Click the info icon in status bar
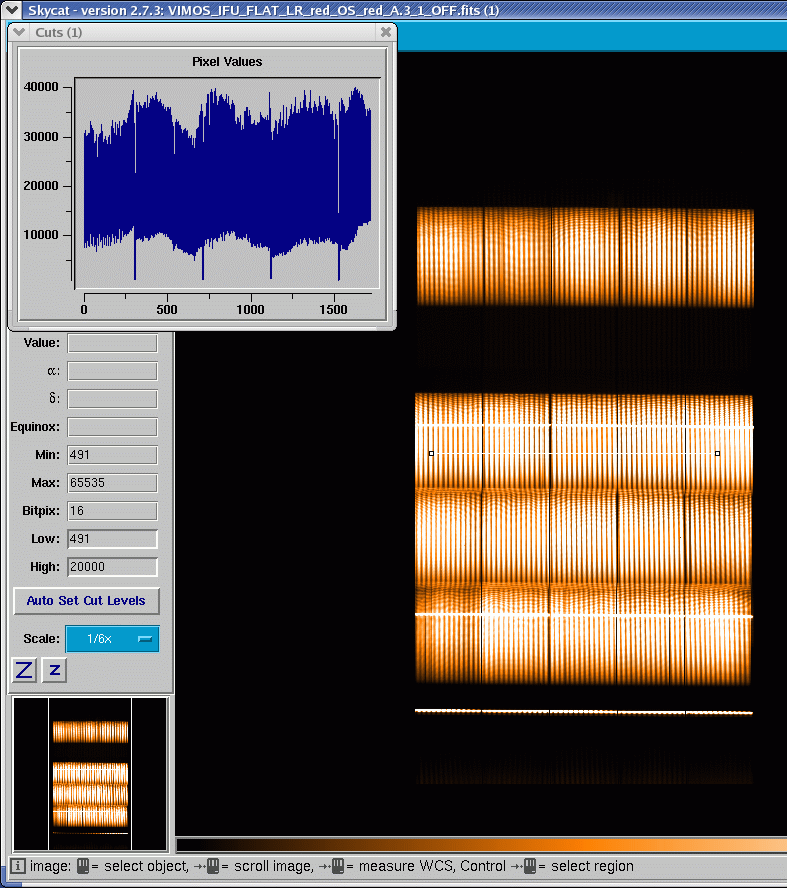 pyautogui.click(x=18, y=866)
